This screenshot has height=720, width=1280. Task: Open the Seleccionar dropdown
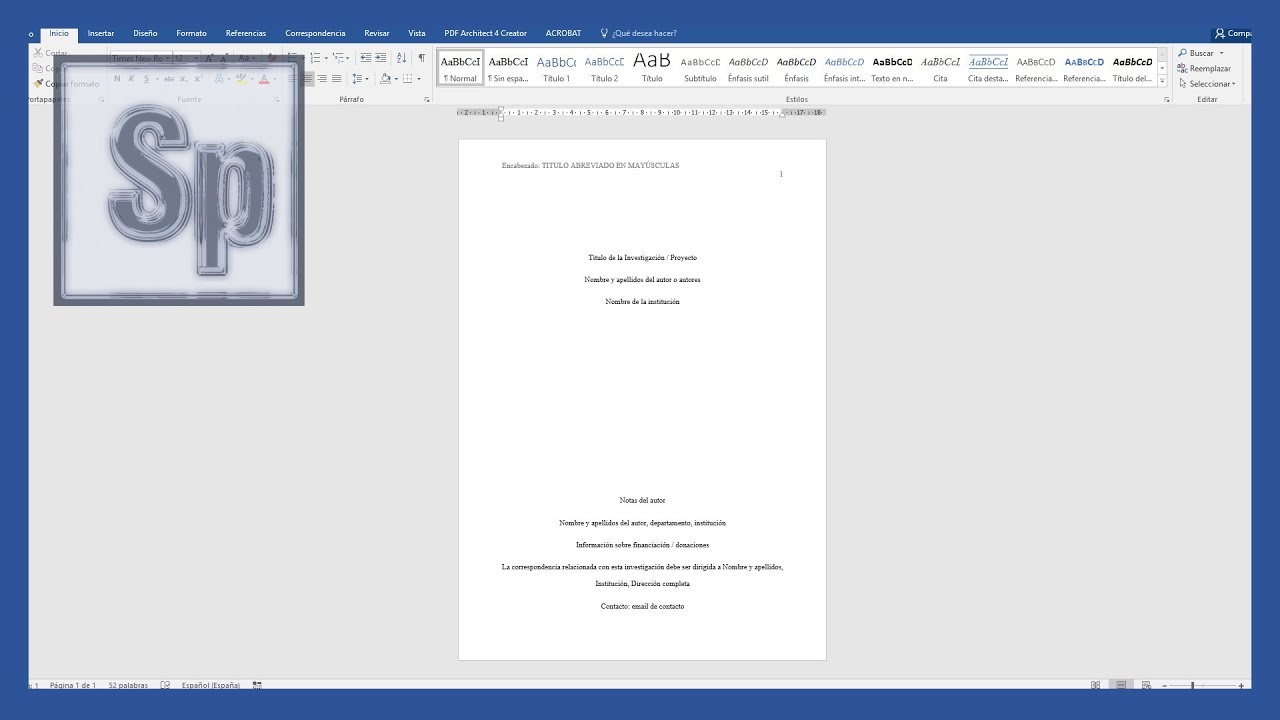tap(1207, 84)
